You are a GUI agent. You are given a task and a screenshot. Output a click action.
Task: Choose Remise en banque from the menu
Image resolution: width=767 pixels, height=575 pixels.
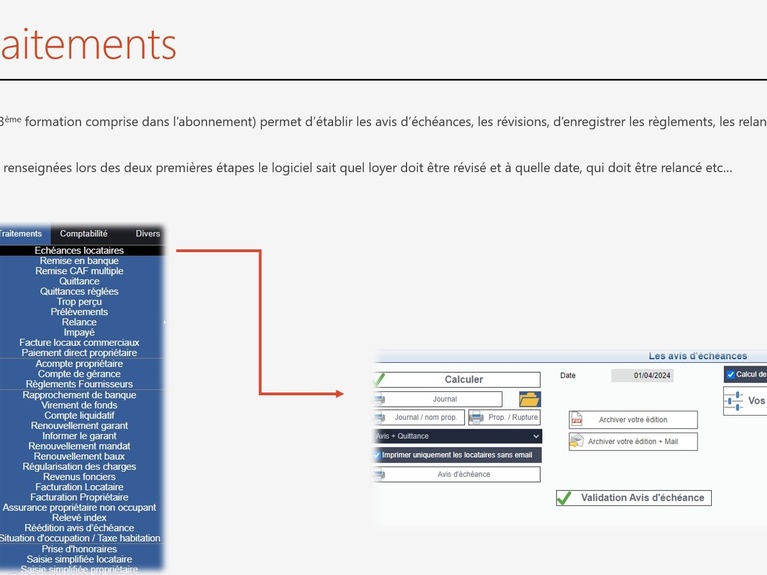pyautogui.click(x=79, y=261)
